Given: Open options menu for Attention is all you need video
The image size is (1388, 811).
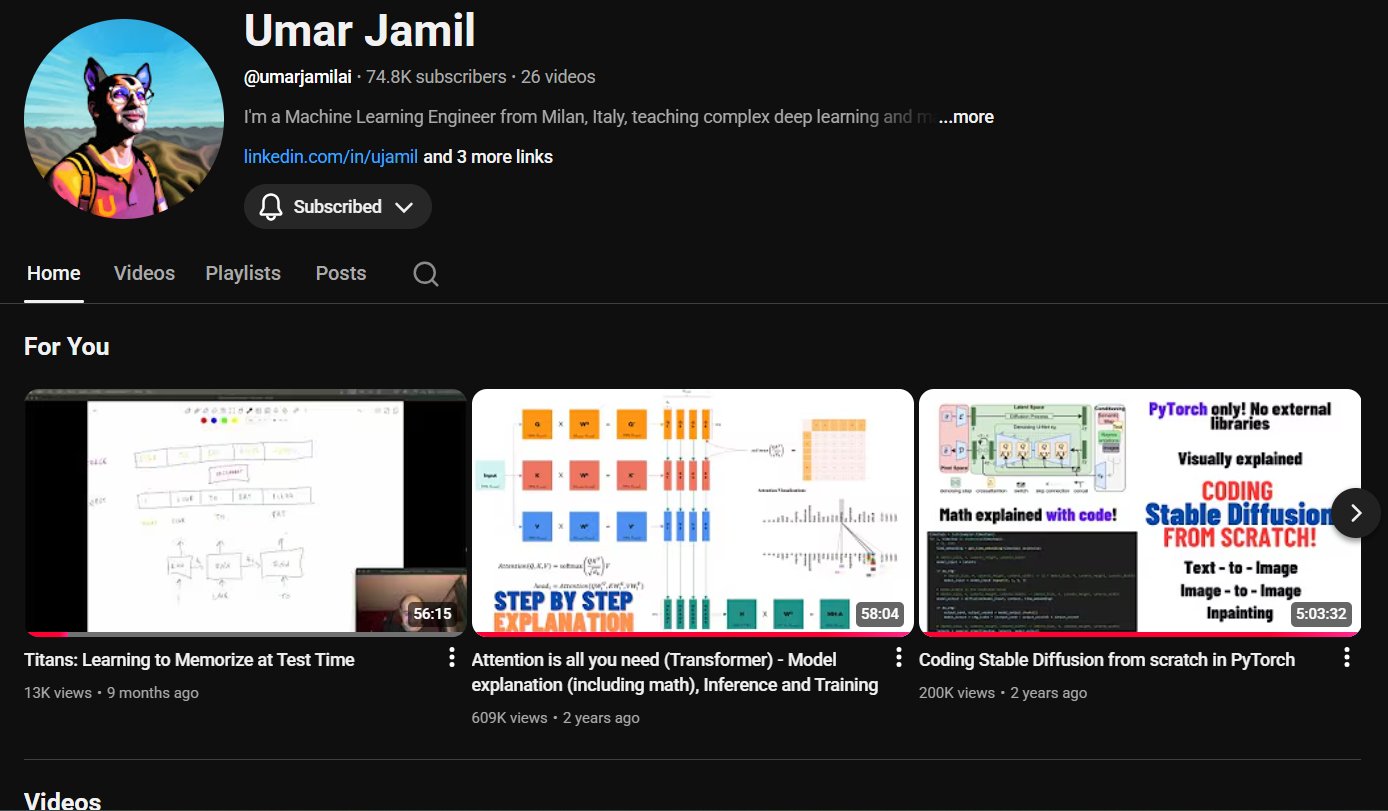Looking at the screenshot, I should [x=898, y=657].
